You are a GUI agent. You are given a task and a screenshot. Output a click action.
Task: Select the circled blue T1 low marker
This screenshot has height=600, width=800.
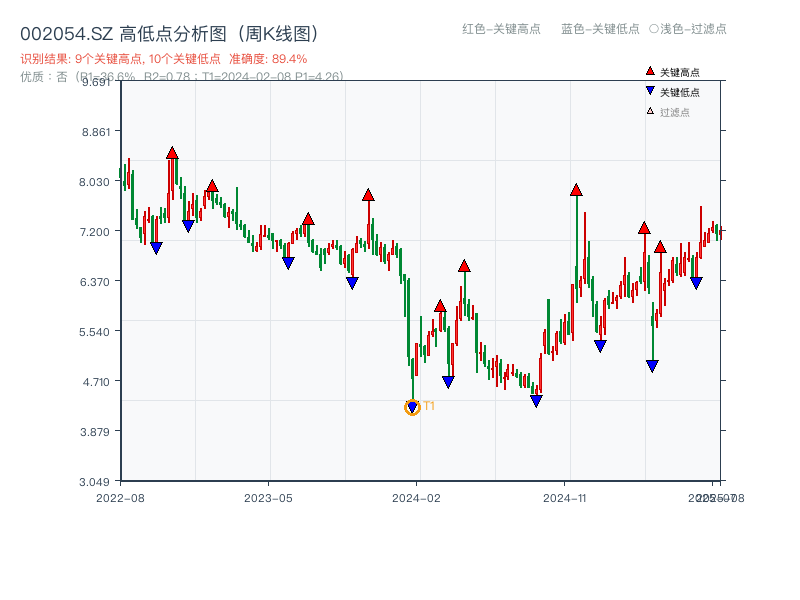coord(412,407)
